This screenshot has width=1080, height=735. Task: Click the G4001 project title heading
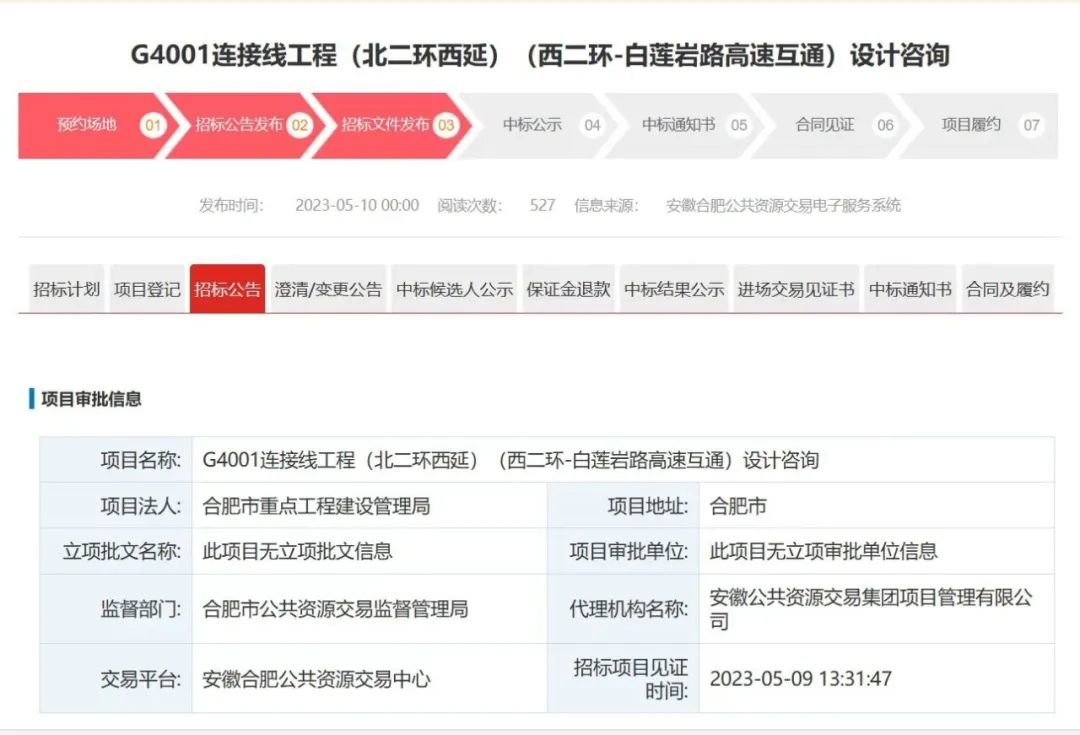[540, 55]
